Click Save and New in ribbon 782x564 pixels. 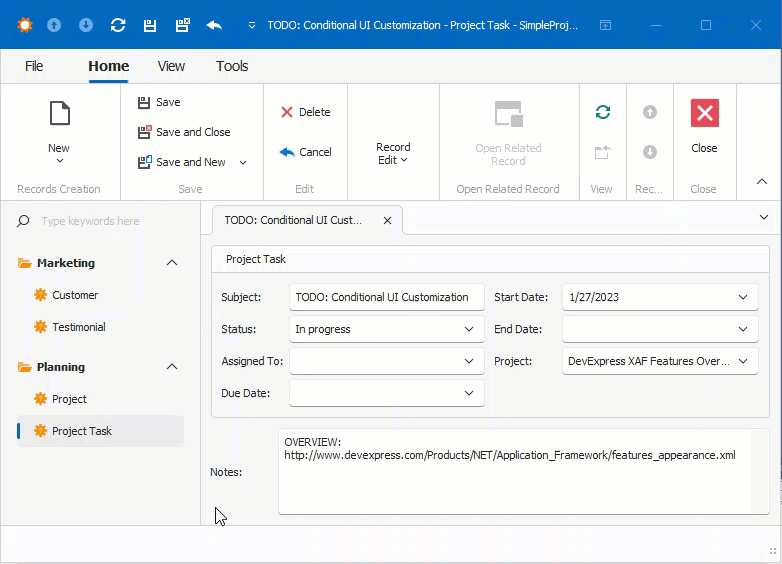pos(182,162)
